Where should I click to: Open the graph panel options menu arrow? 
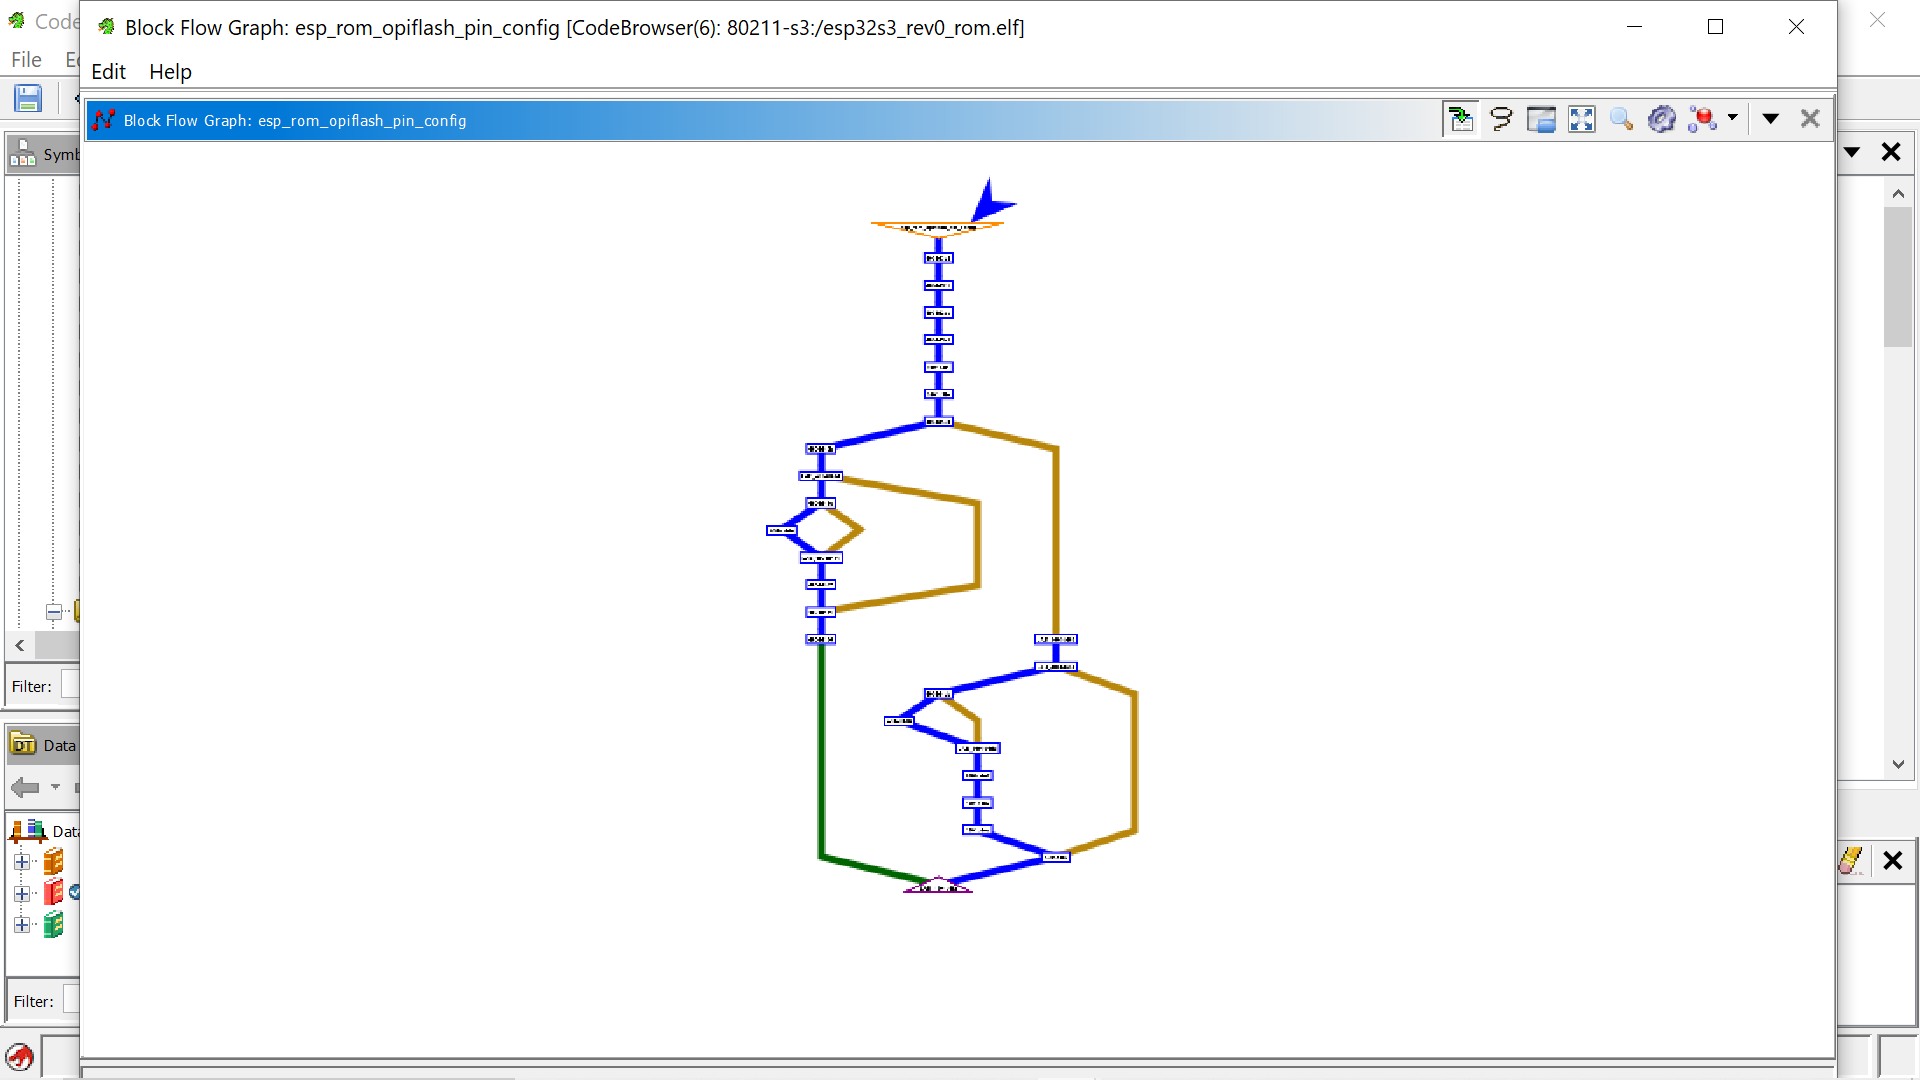[x=1770, y=119]
